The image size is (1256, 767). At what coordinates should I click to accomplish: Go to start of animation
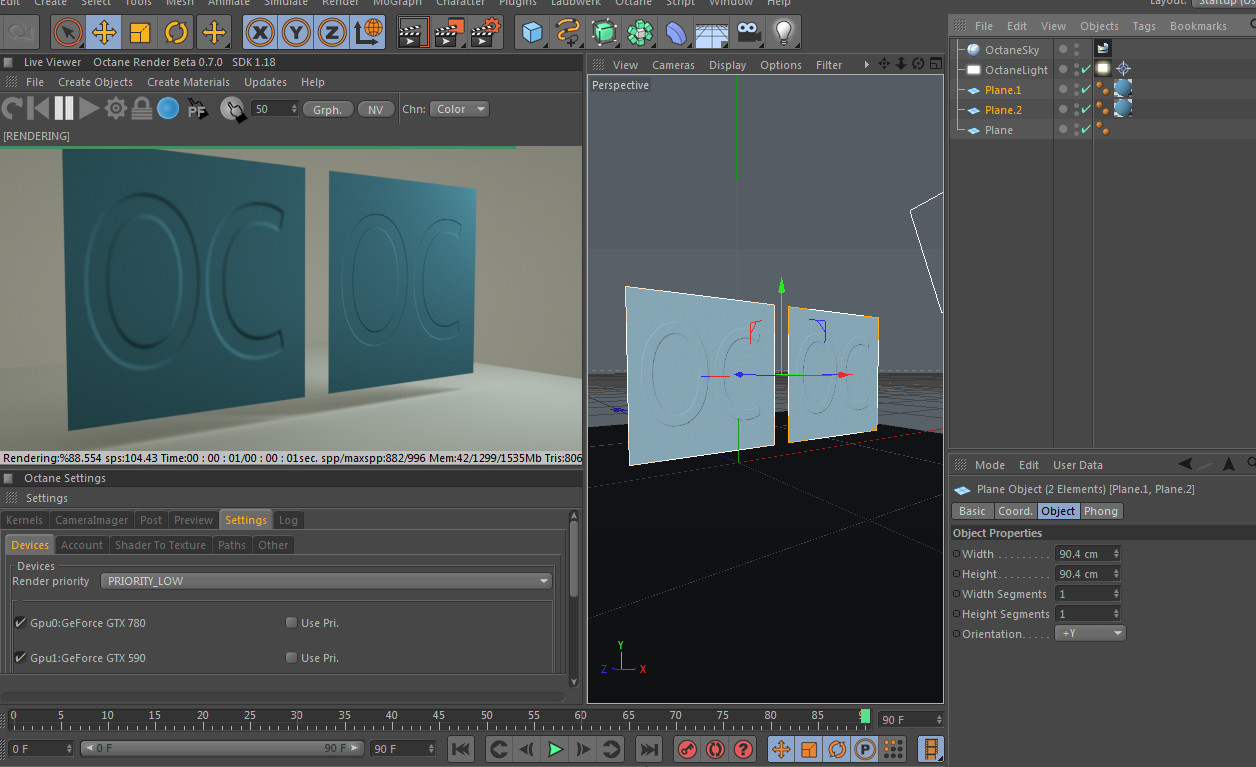(x=461, y=749)
